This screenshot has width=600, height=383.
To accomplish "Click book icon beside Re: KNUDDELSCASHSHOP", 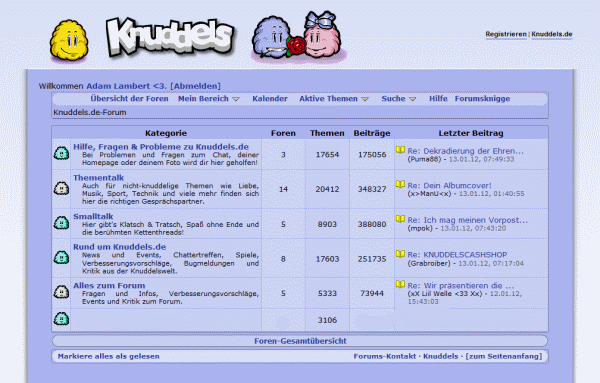I will (400, 254).
